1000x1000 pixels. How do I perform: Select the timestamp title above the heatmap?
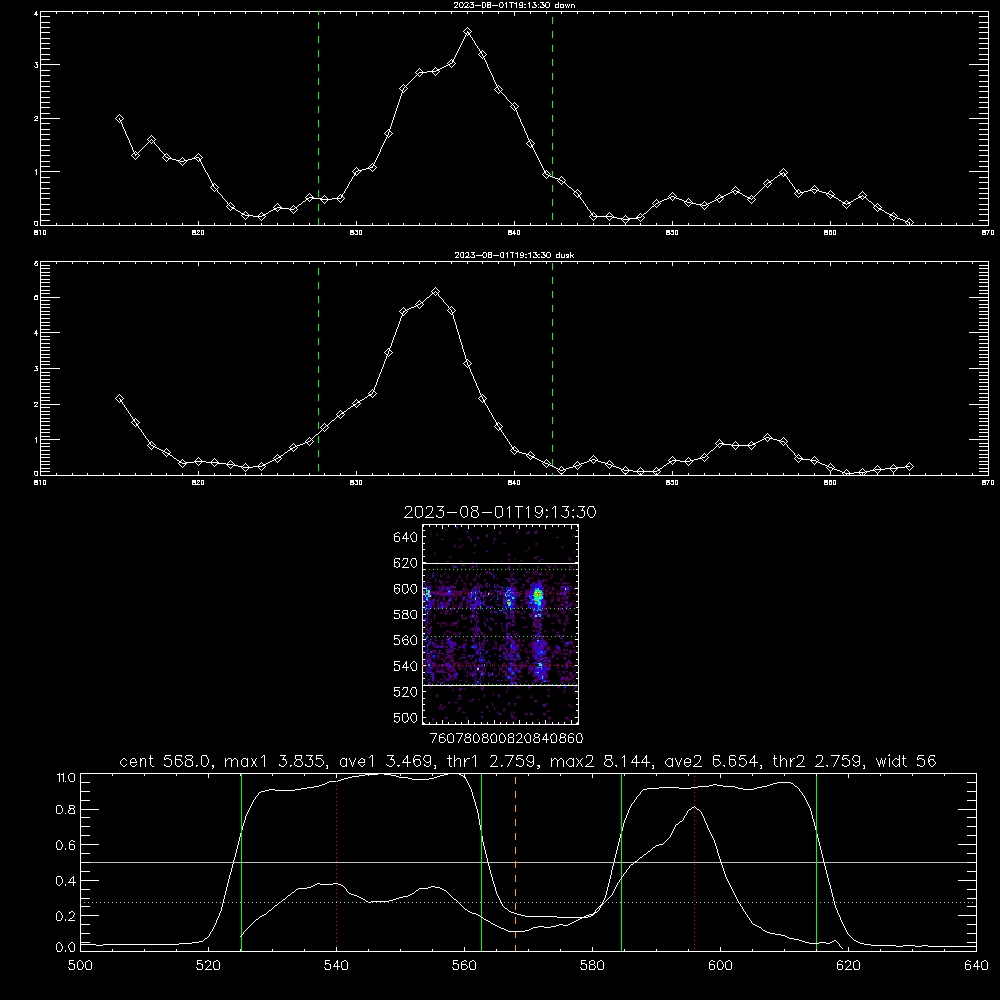pos(500,512)
